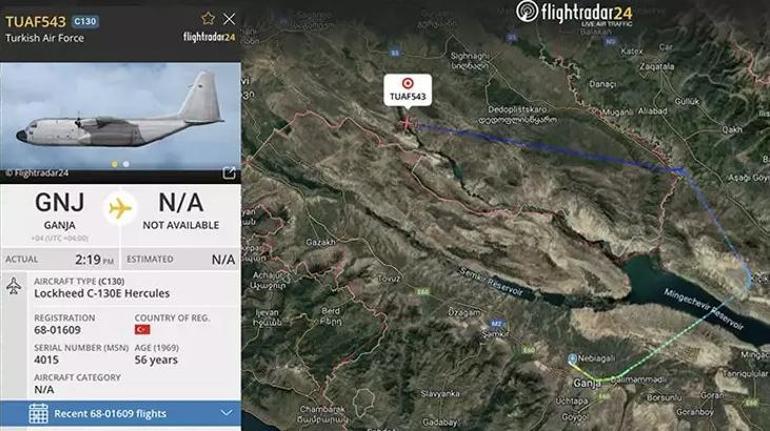The height and width of the screenshot is (431, 770).
Task: Click the TUAF543 map label bubble
Action: pos(408,90)
